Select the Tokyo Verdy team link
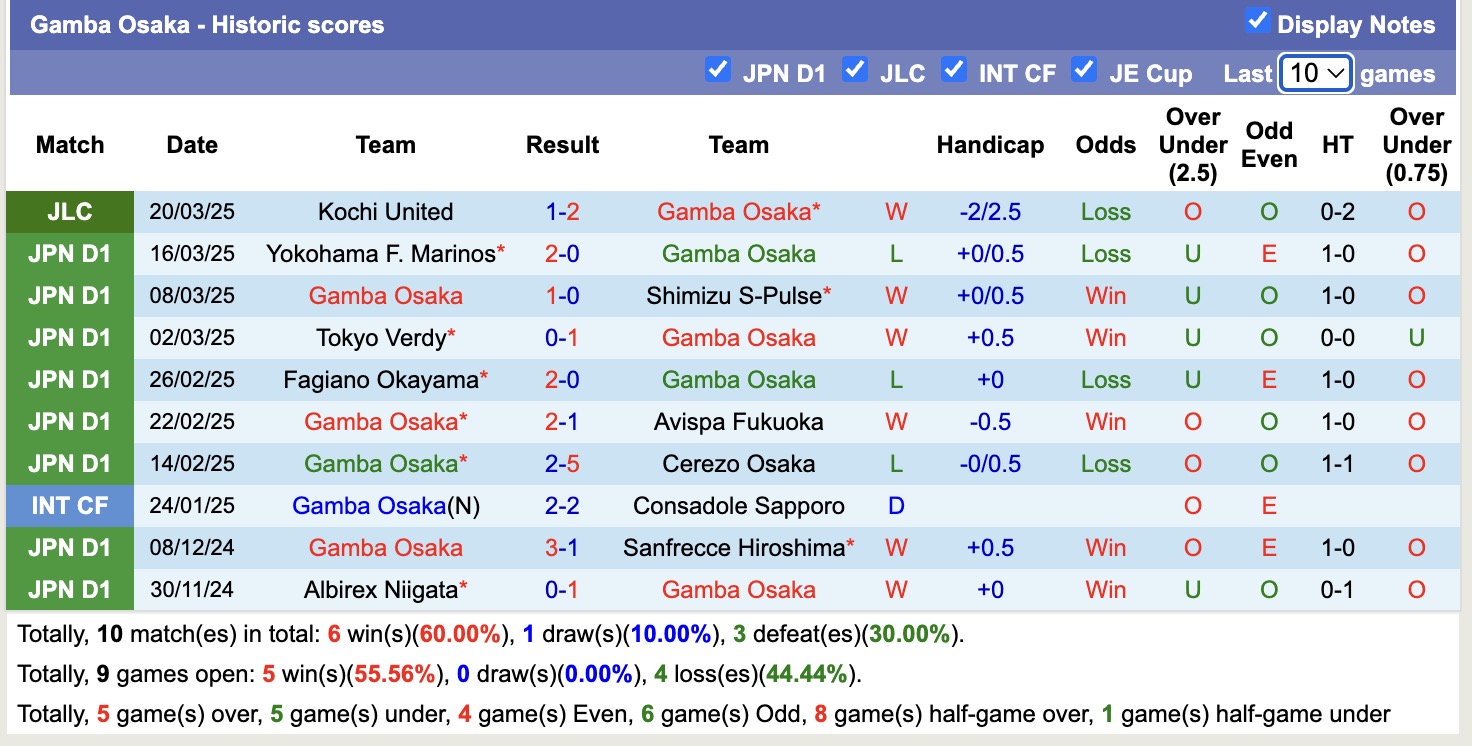The width and height of the screenshot is (1472, 746). (381, 338)
